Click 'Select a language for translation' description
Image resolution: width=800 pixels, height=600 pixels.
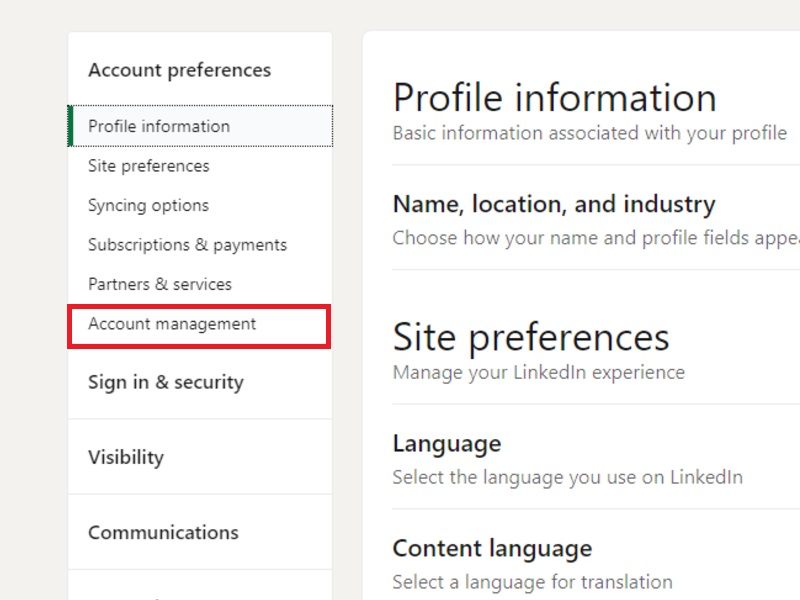[x=532, y=581]
